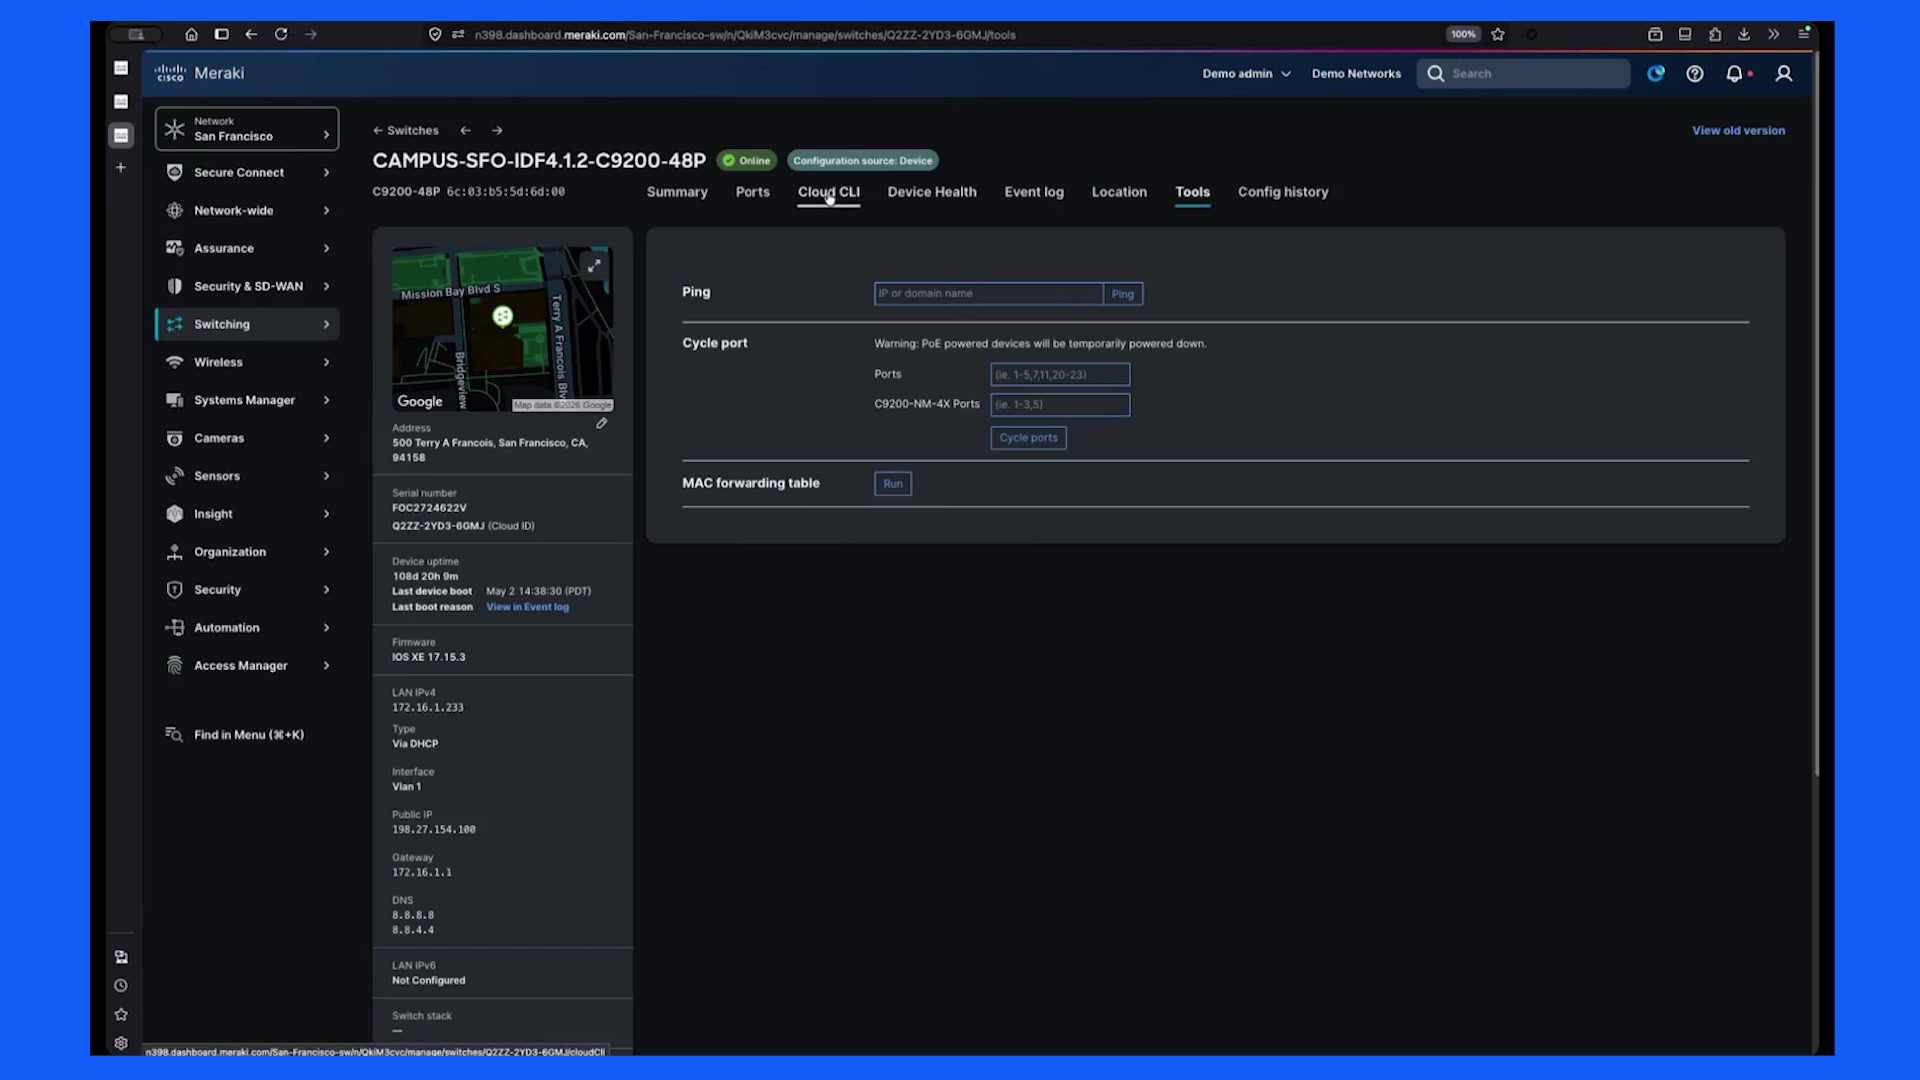This screenshot has width=1920, height=1080.
Task: Click the Cycle ports button
Action: click(1028, 438)
